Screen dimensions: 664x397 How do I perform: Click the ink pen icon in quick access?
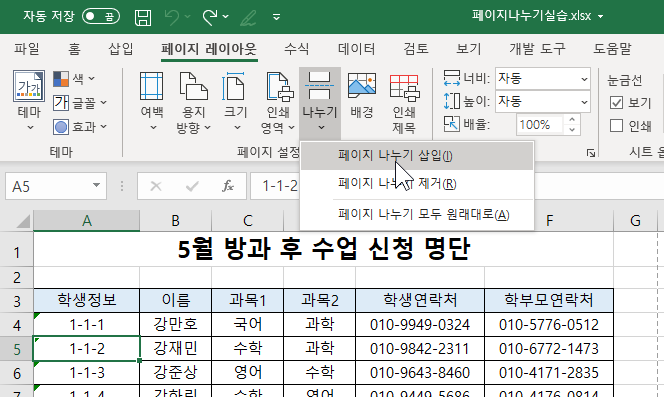click(x=249, y=17)
